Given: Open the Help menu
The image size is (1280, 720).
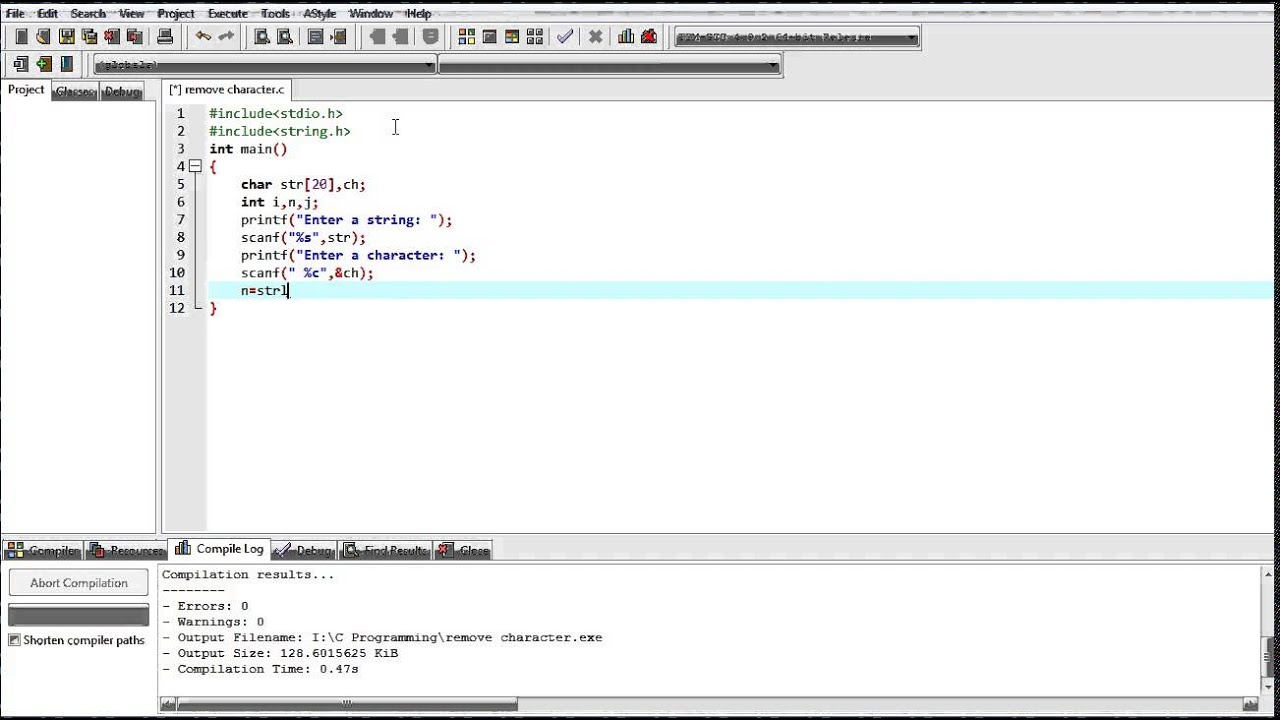Looking at the screenshot, I should coord(418,13).
